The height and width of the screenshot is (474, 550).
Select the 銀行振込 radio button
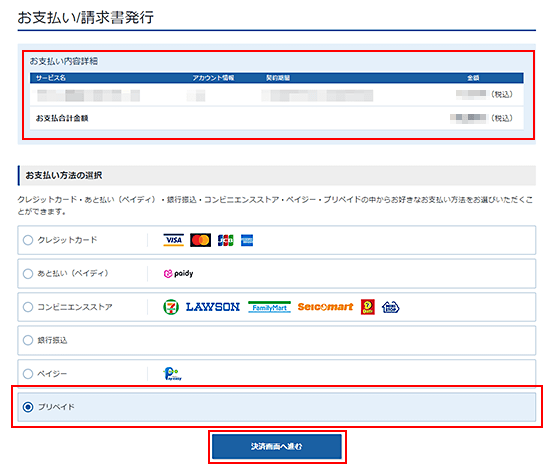(x=28, y=340)
